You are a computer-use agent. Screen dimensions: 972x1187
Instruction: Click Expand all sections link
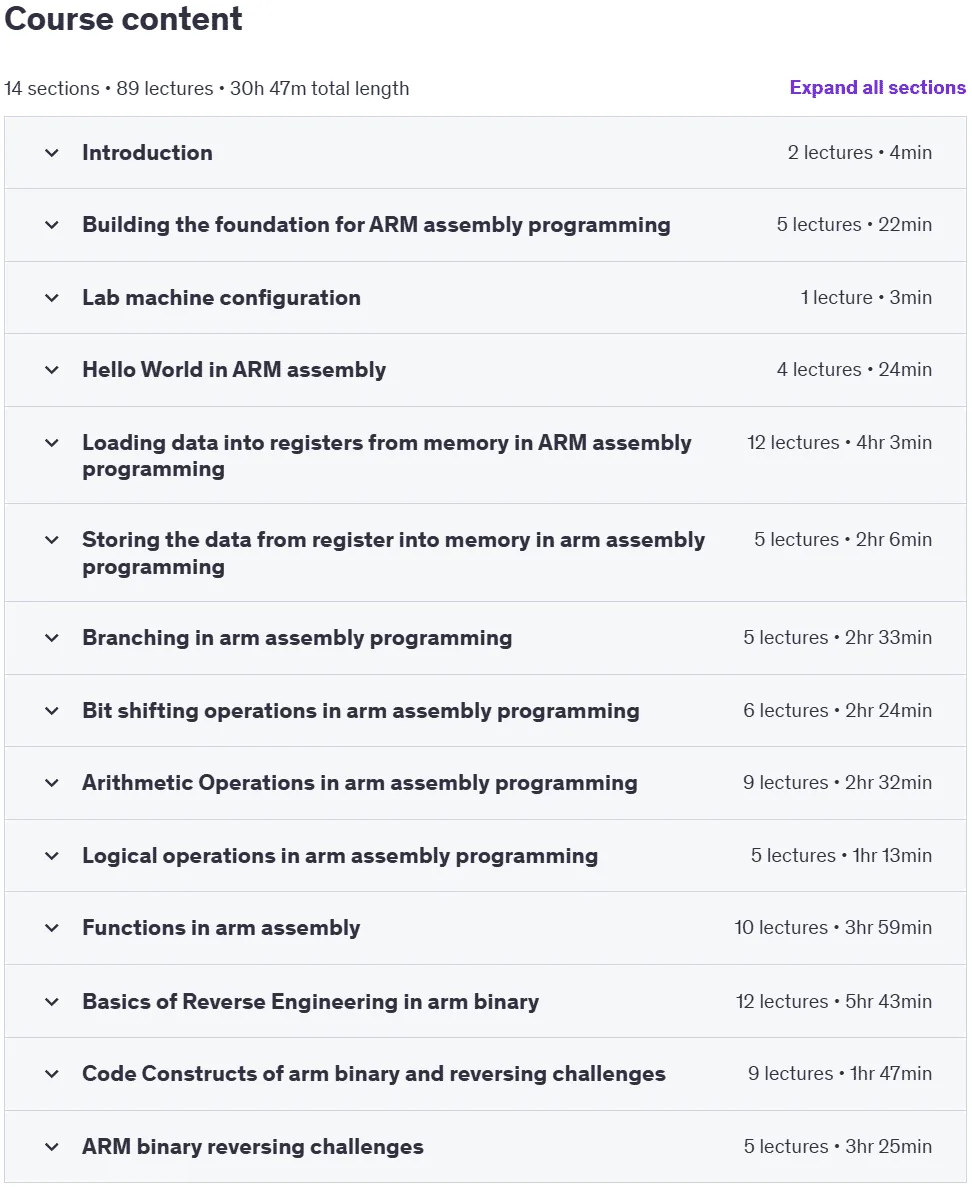click(x=877, y=88)
